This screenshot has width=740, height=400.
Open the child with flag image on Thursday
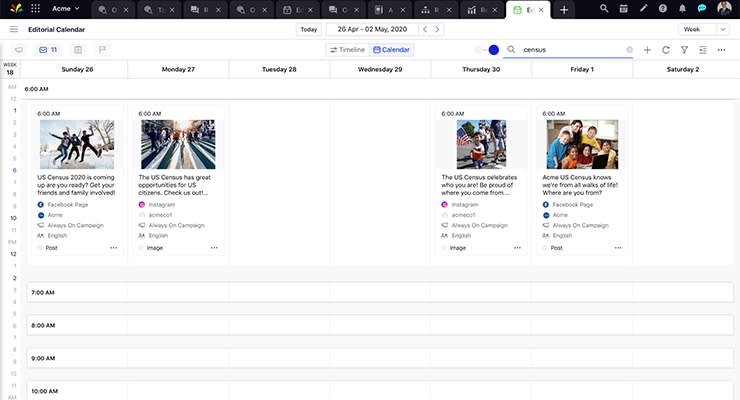tap(481, 144)
